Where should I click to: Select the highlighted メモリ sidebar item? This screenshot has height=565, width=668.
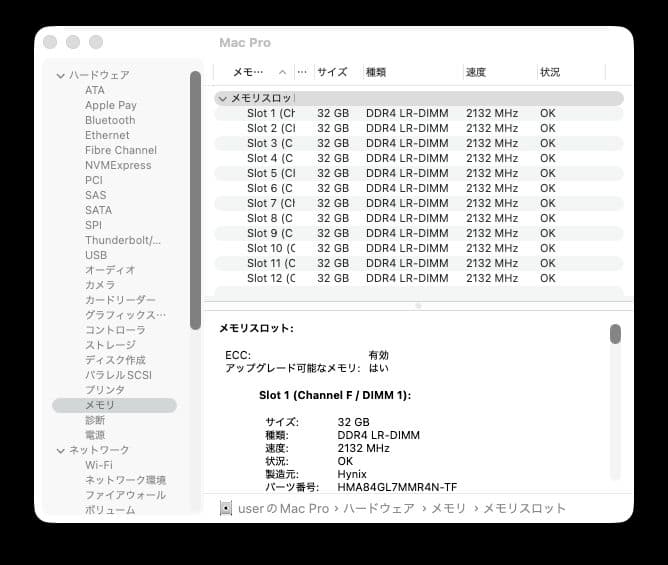(114, 405)
